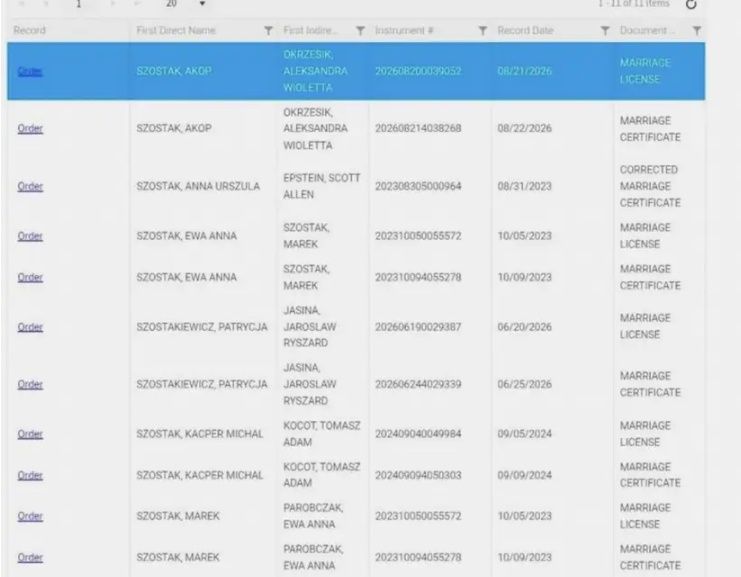741x577 pixels.
Task: Select PAROBCZAK, EWA ANNA in the 10/05/2023 row
Action: pos(313,516)
